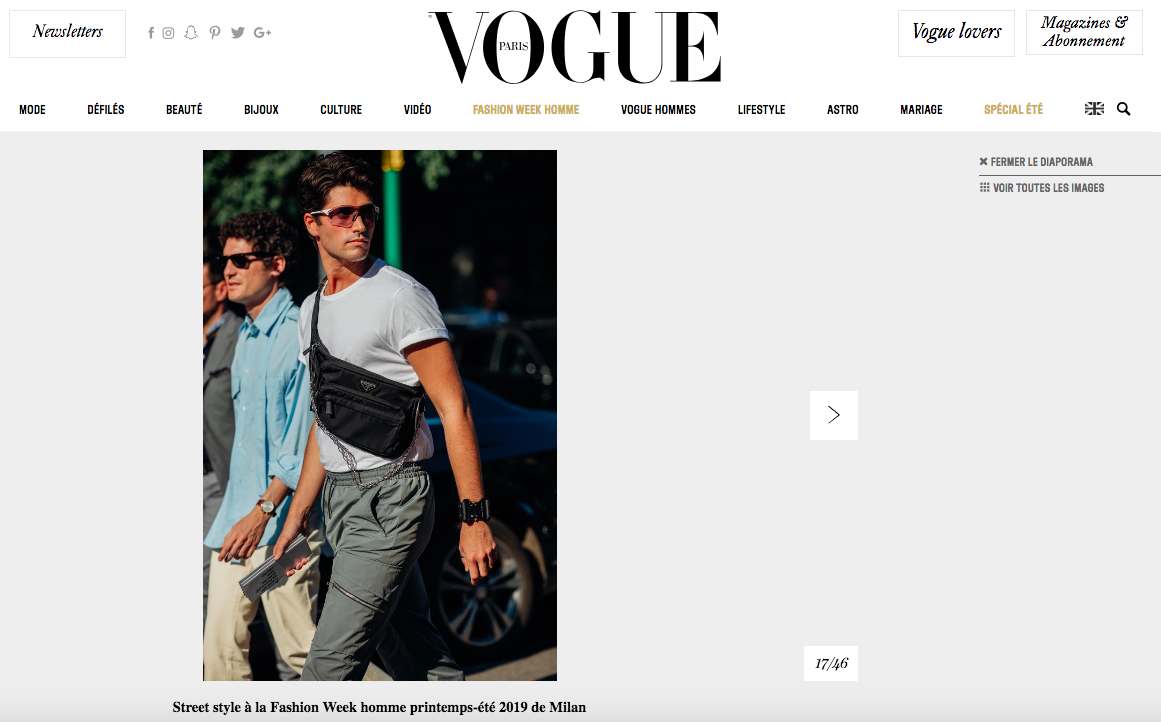
Task: Select the Fashion Week Homme menu item
Action: tap(526, 110)
